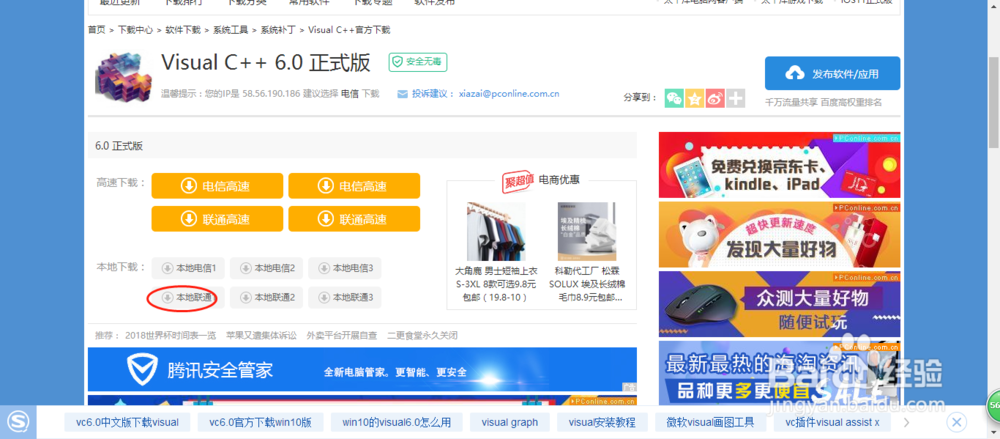Open 苹果又遭集体诉讼 link
Image resolution: width=1000 pixels, height=439 pixels.
point(261,336)
